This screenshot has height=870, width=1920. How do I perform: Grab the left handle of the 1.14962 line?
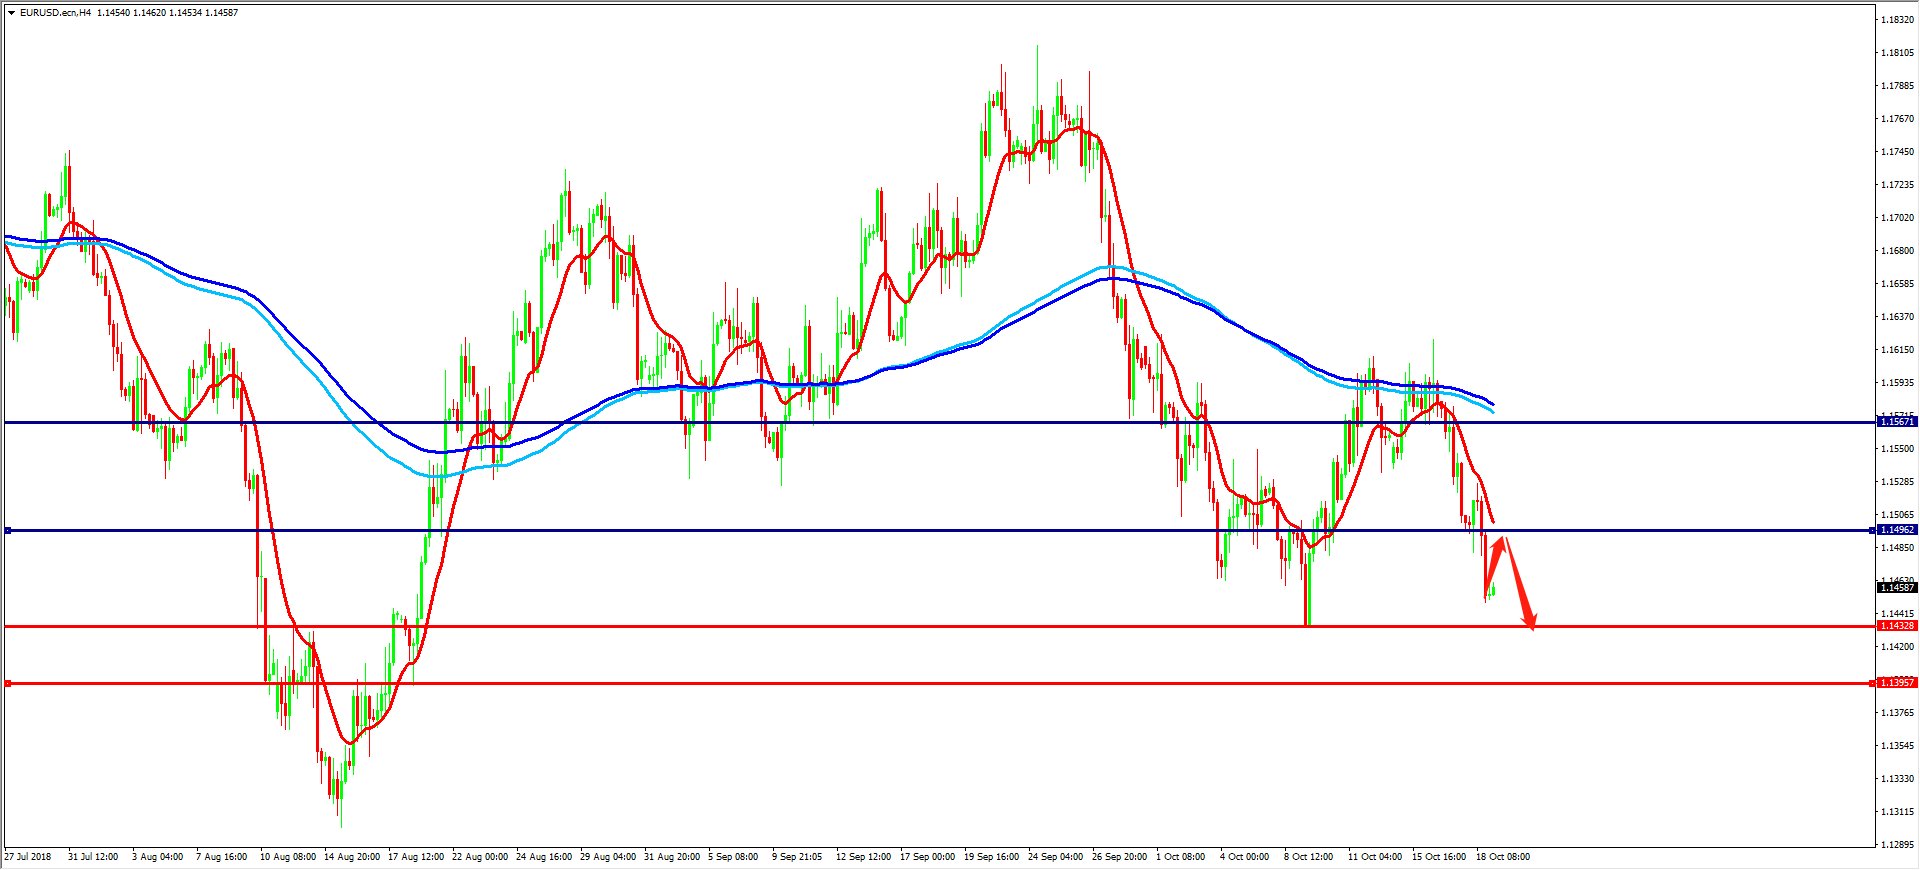8,530
